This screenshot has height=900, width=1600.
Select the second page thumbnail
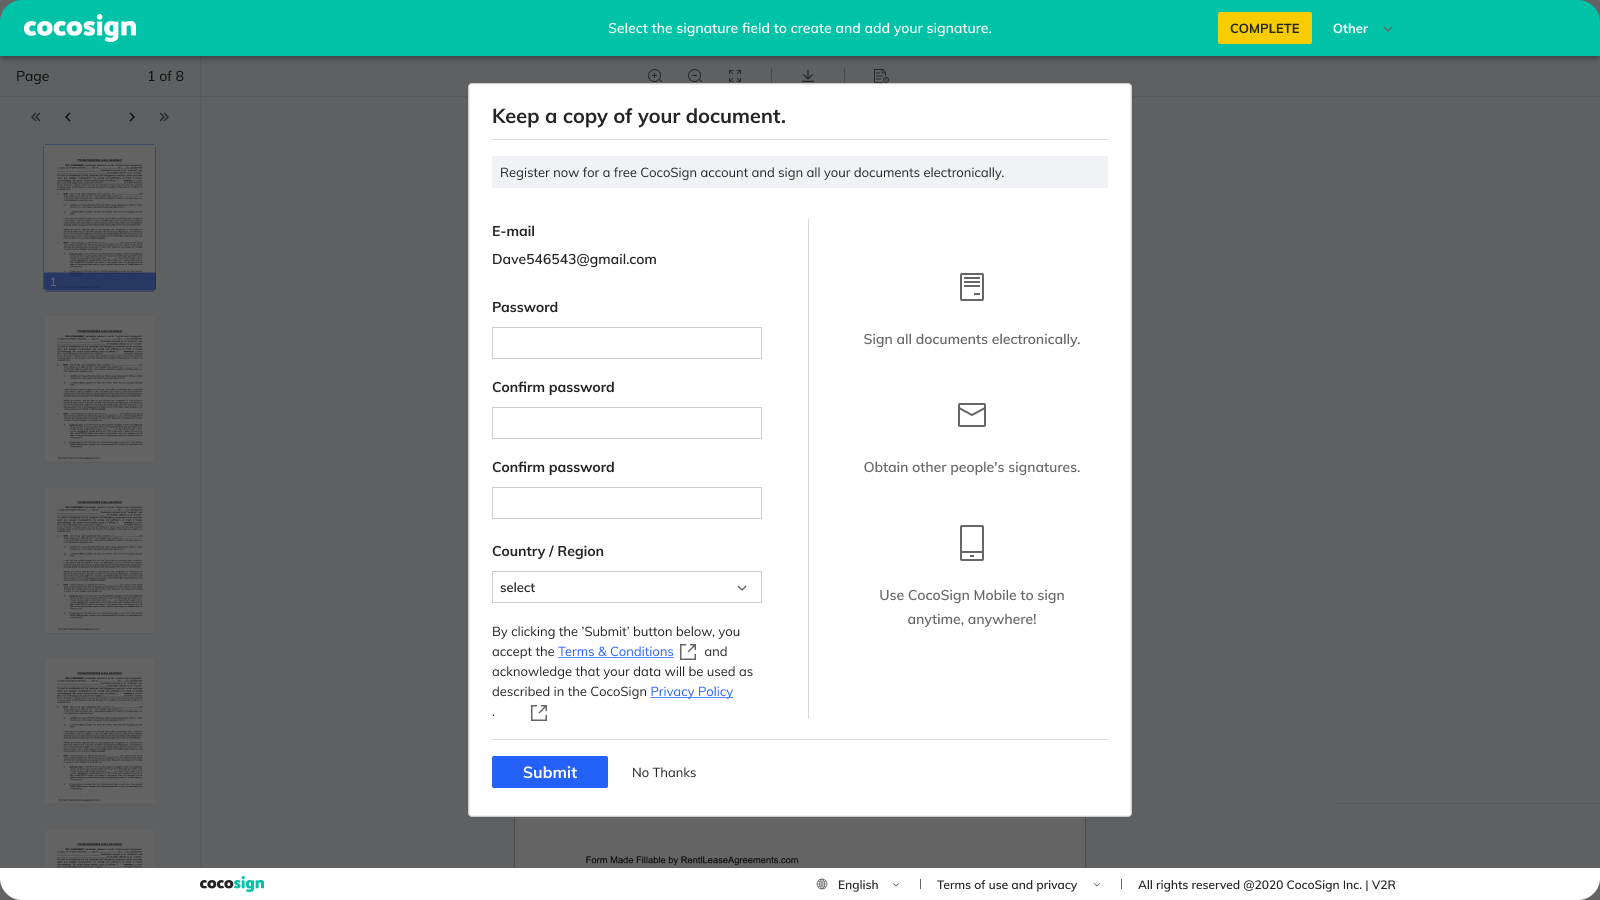click(x=100, y=389)
